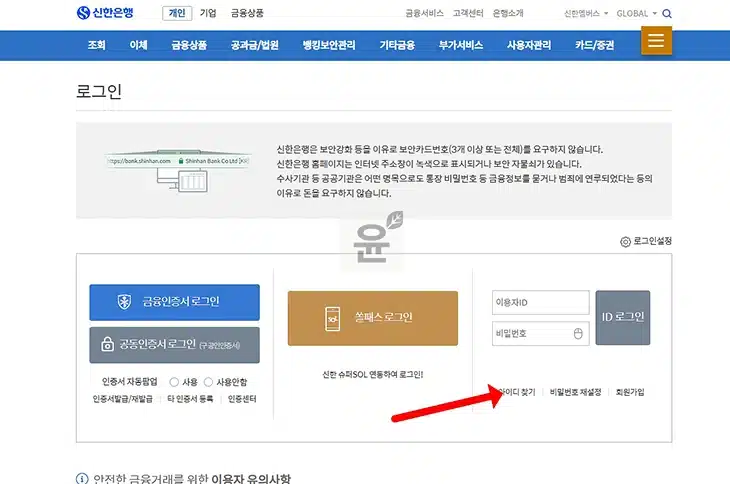The height and width of the screenshot is (484, 730).
Task: Click the 인증서발급/재발급 link
Action: 122,399
